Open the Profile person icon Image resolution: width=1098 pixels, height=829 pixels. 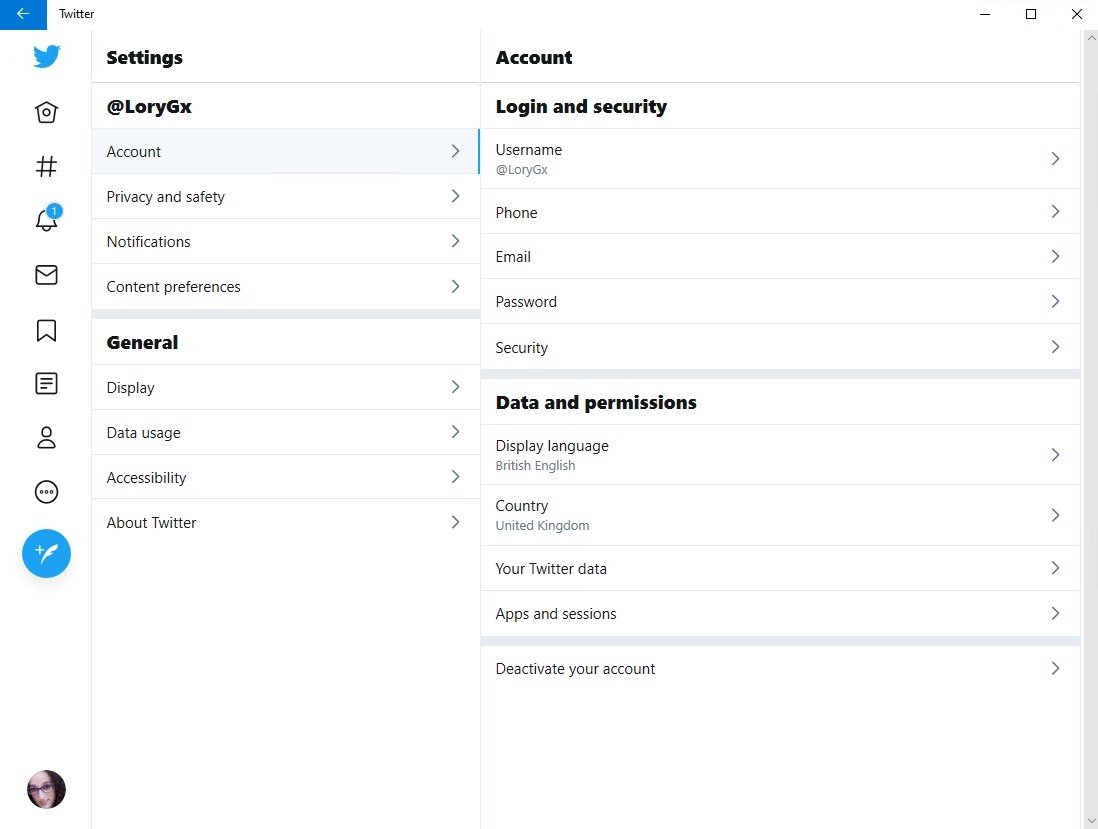[46, 438]
